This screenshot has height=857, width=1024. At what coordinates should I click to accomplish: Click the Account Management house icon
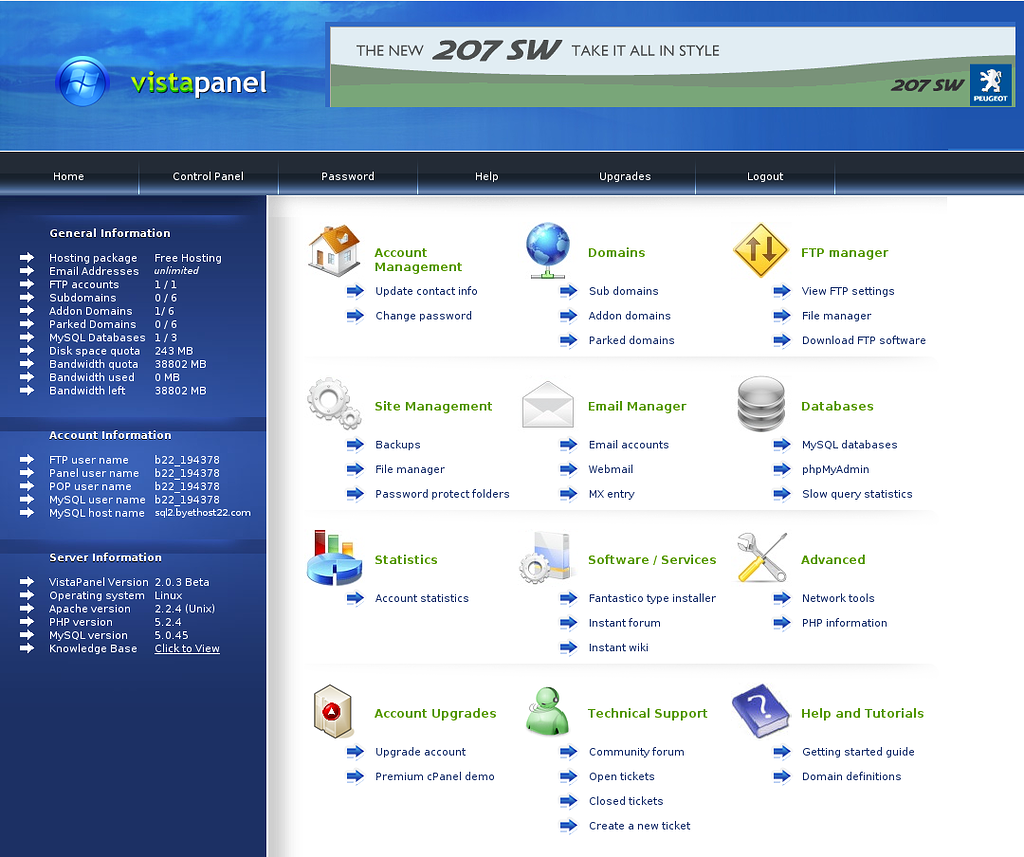click(x=333, y=250)
